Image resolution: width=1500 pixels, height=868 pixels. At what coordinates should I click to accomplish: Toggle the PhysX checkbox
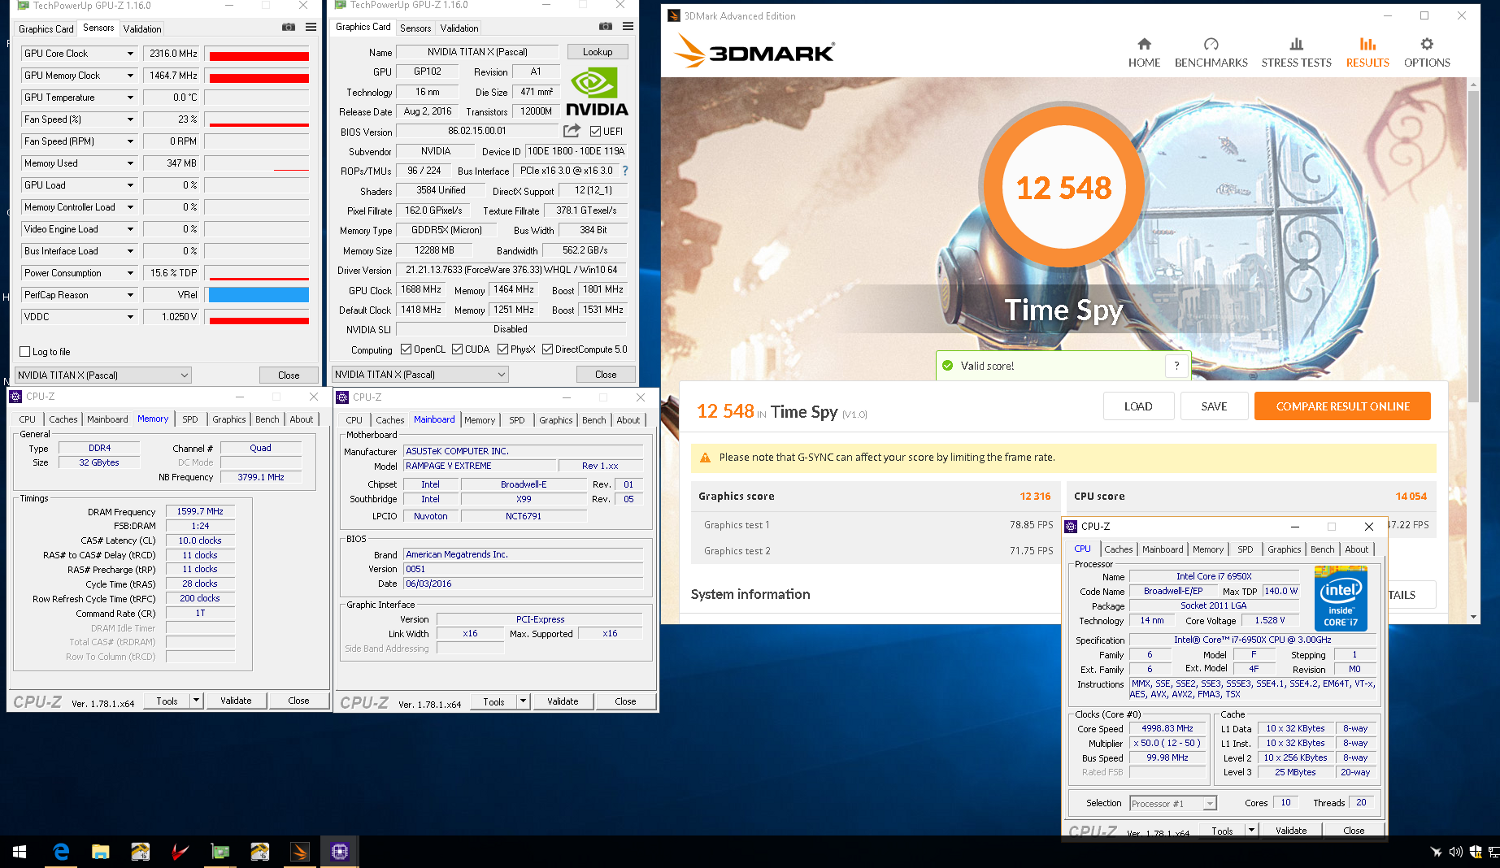pyautogui.click(x=502, y=349)
